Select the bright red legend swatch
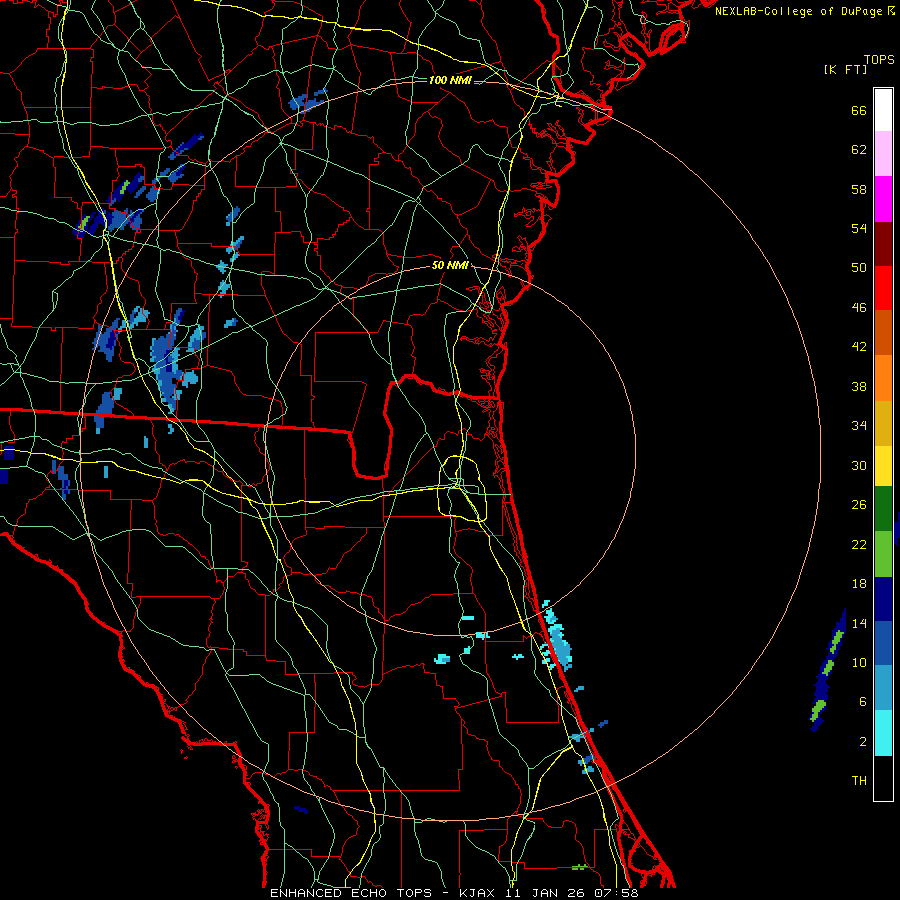The width and height of the screenshot is (900, 900). (x=883, y=288)
